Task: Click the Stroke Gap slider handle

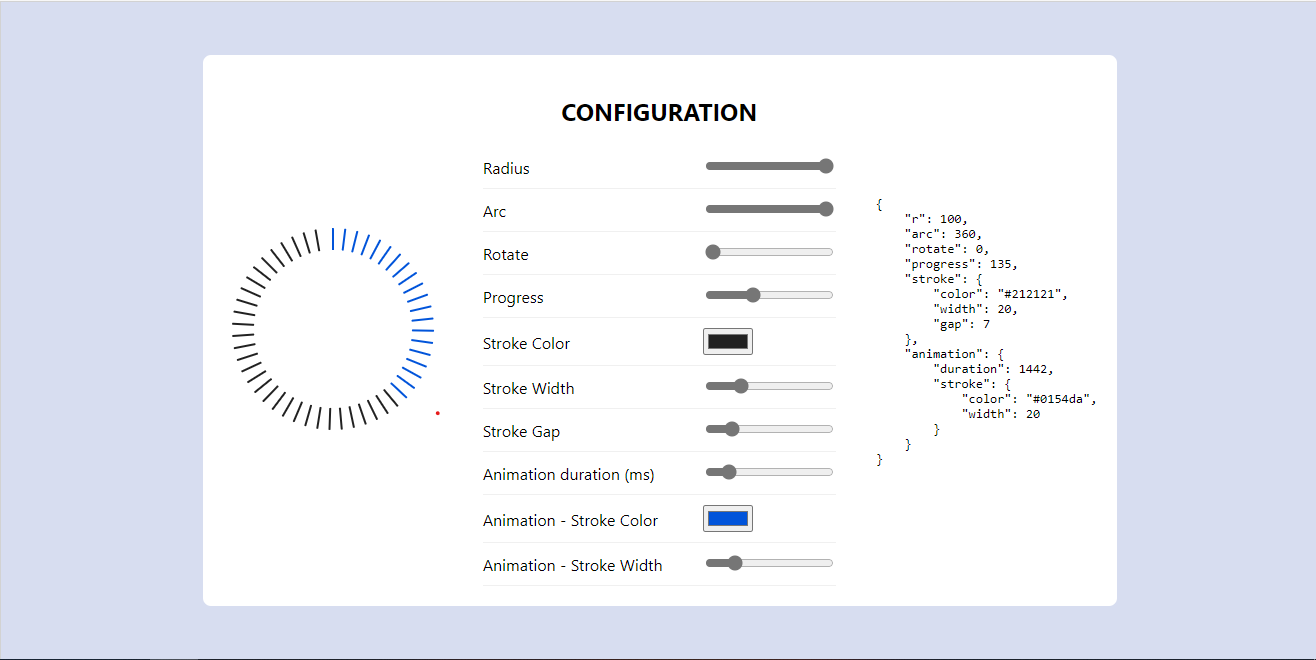Action: point(732,429)
